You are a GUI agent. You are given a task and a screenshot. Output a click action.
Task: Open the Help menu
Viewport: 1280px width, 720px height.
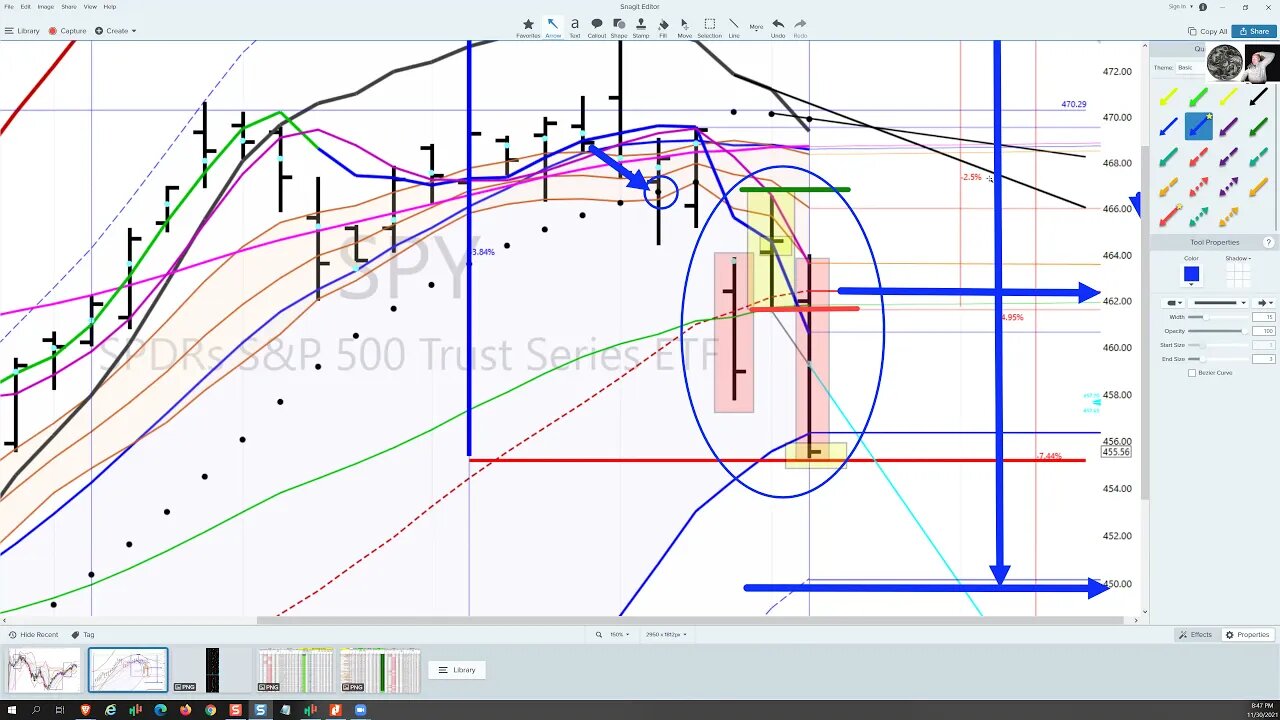(110, 7)
